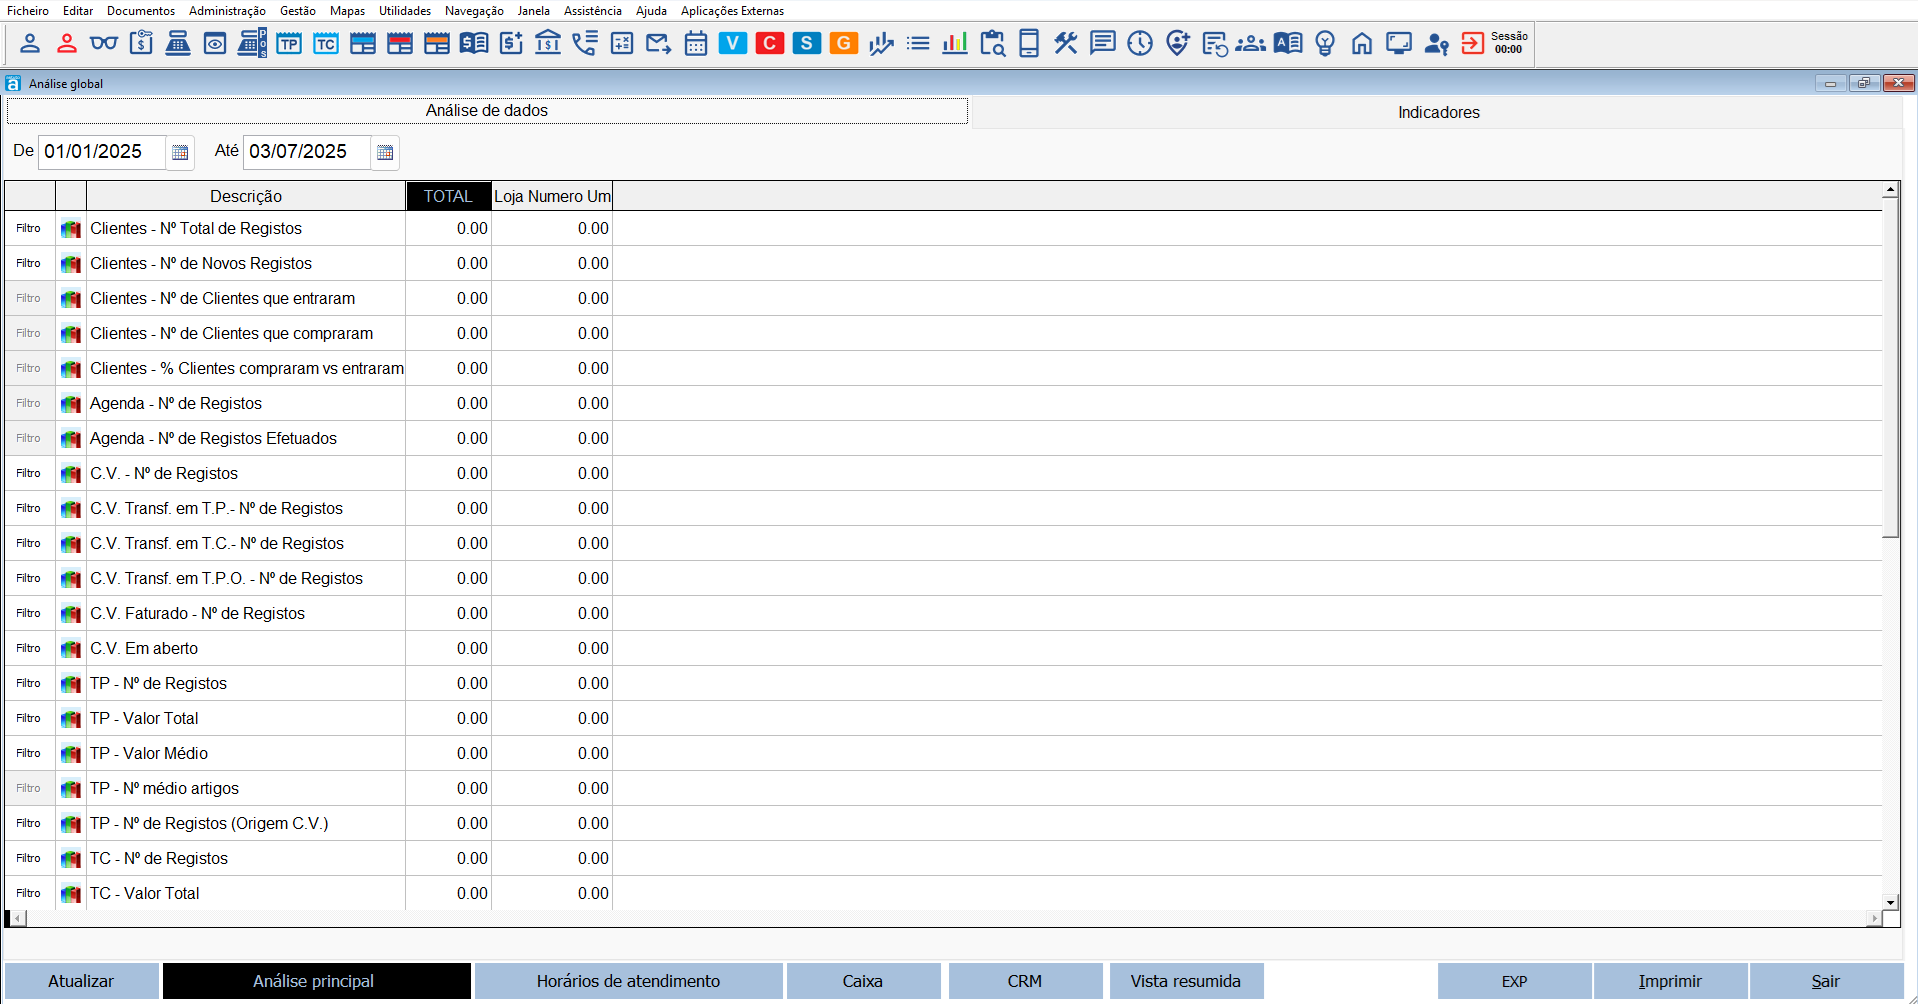Open the lightbulb icon in the toolbar
Screen dimensions: 1918x1004
(x=1325, y=43)
